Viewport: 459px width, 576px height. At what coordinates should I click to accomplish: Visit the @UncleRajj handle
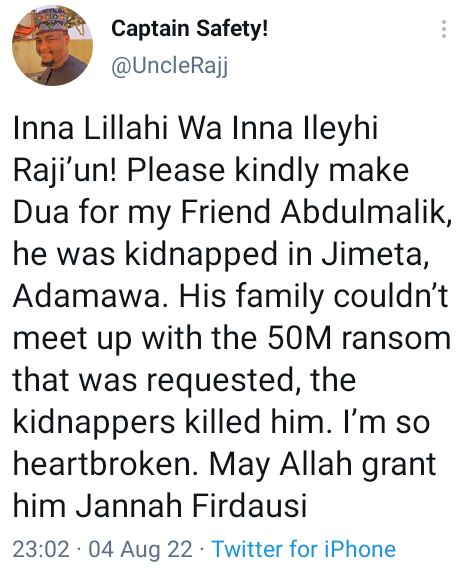tap(170, 66)
